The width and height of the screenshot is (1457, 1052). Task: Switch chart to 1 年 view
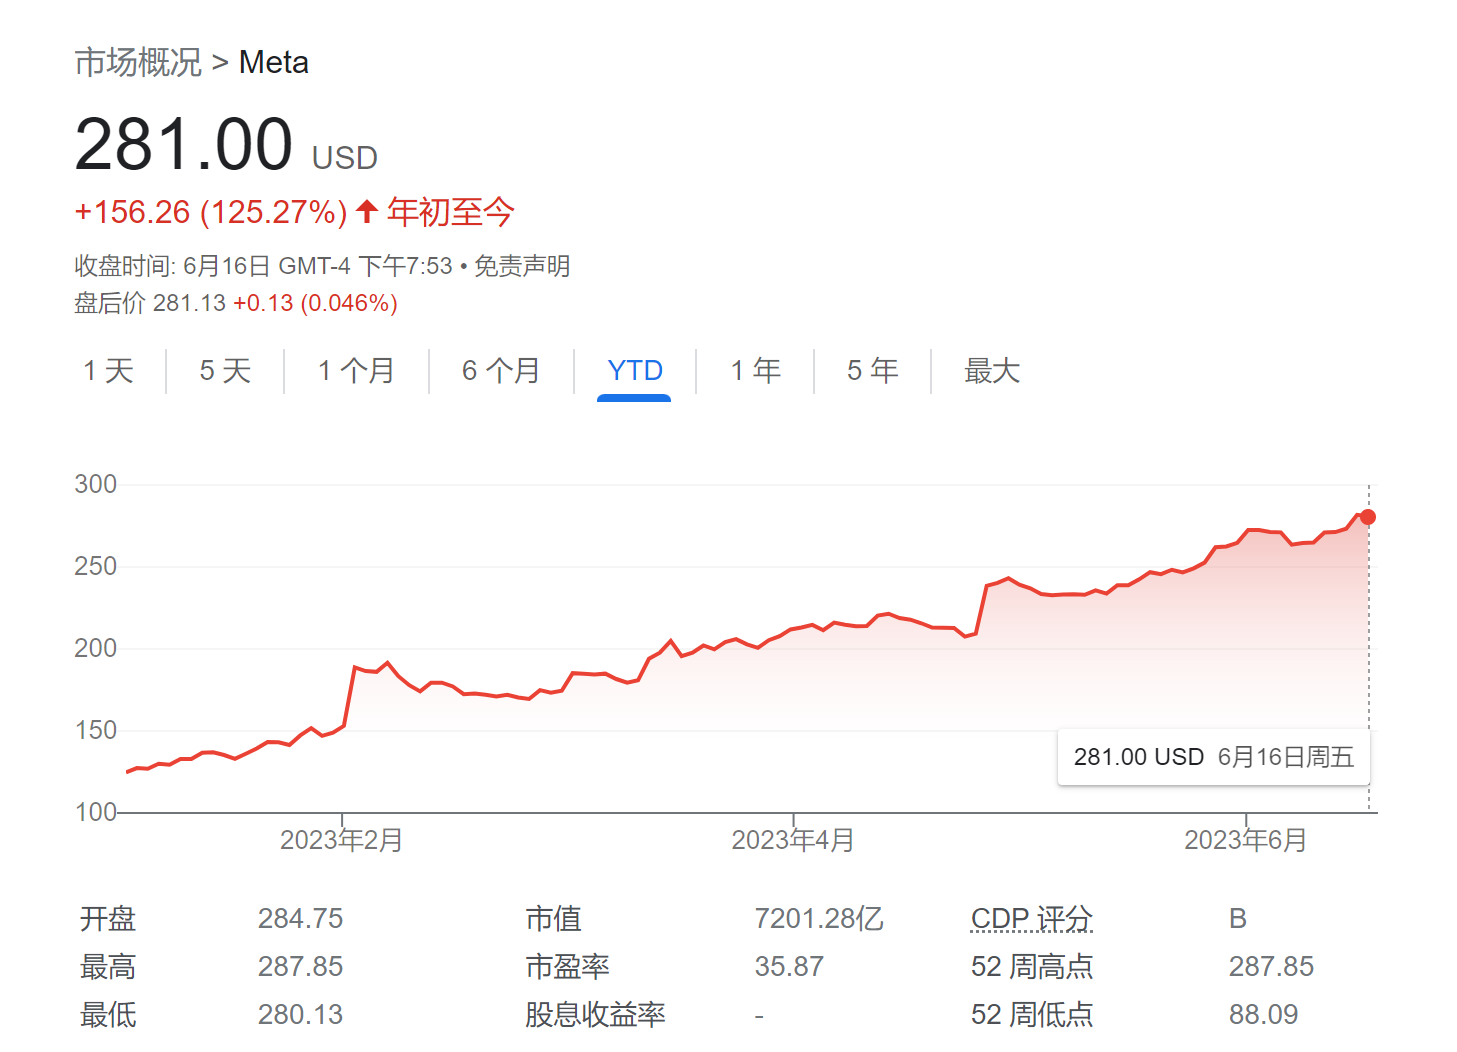pos(755,371)
